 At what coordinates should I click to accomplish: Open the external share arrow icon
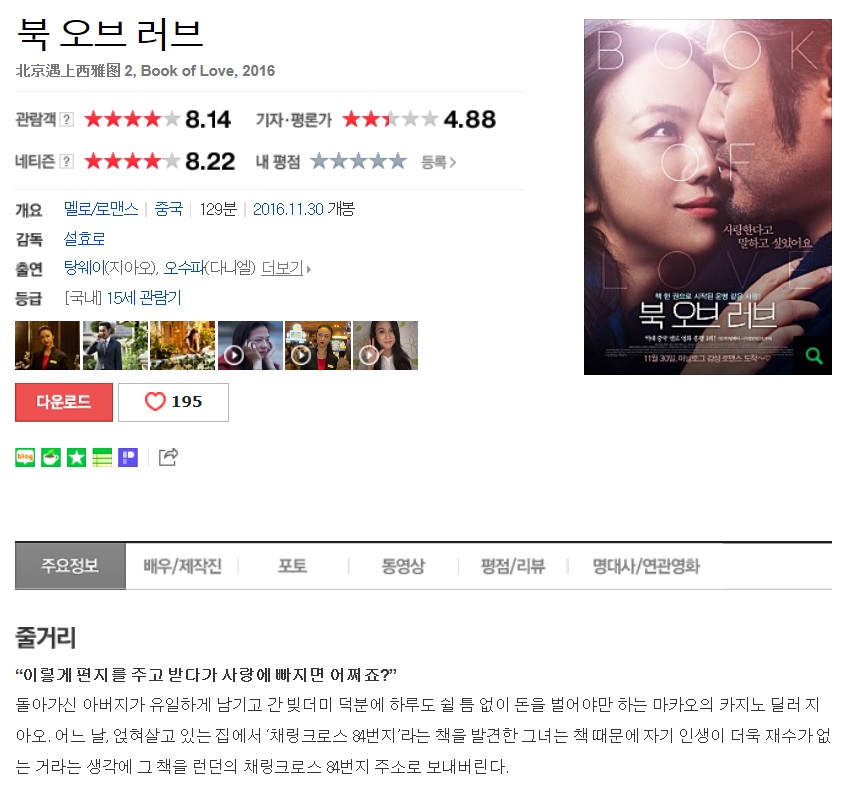168,457
